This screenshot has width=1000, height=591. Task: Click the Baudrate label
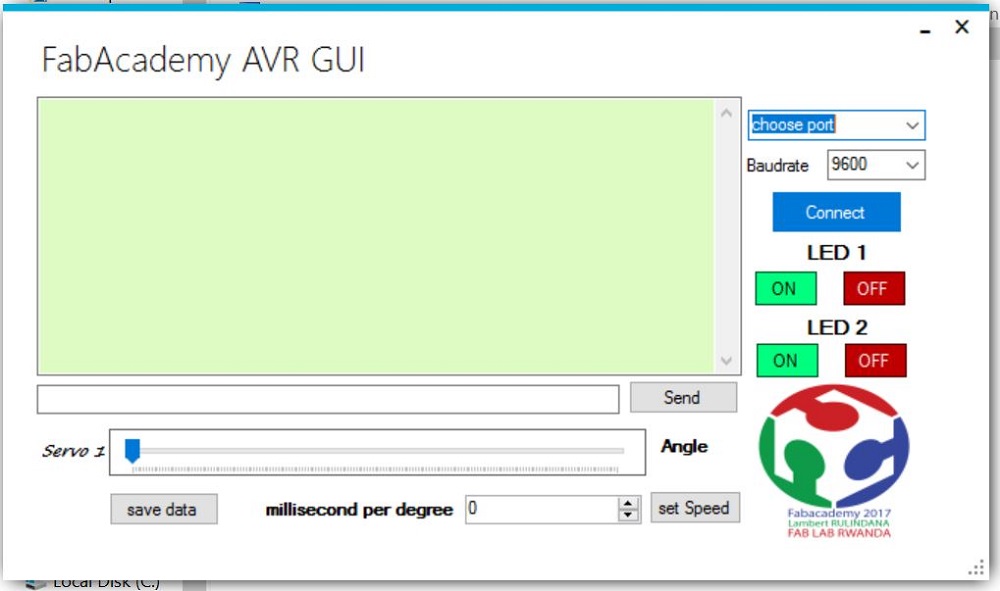777,166
